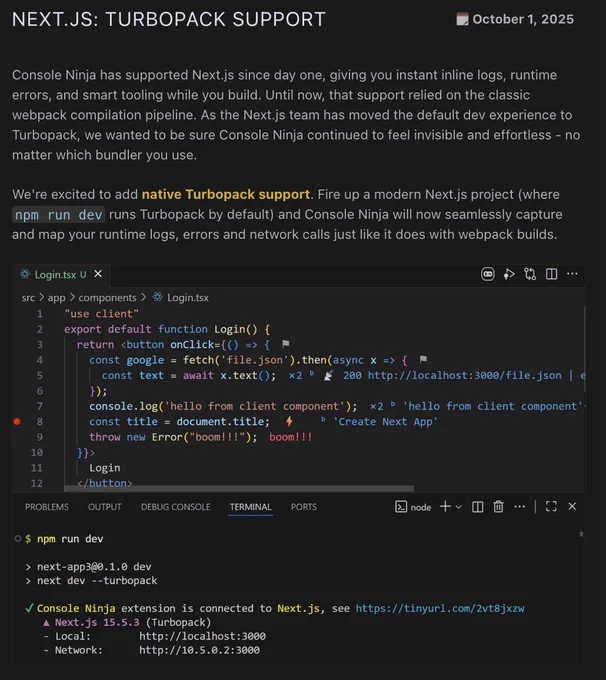Click the terminal vertical scrollbar
The height and width of the screenshot is (680, 606).
[581, 534]
